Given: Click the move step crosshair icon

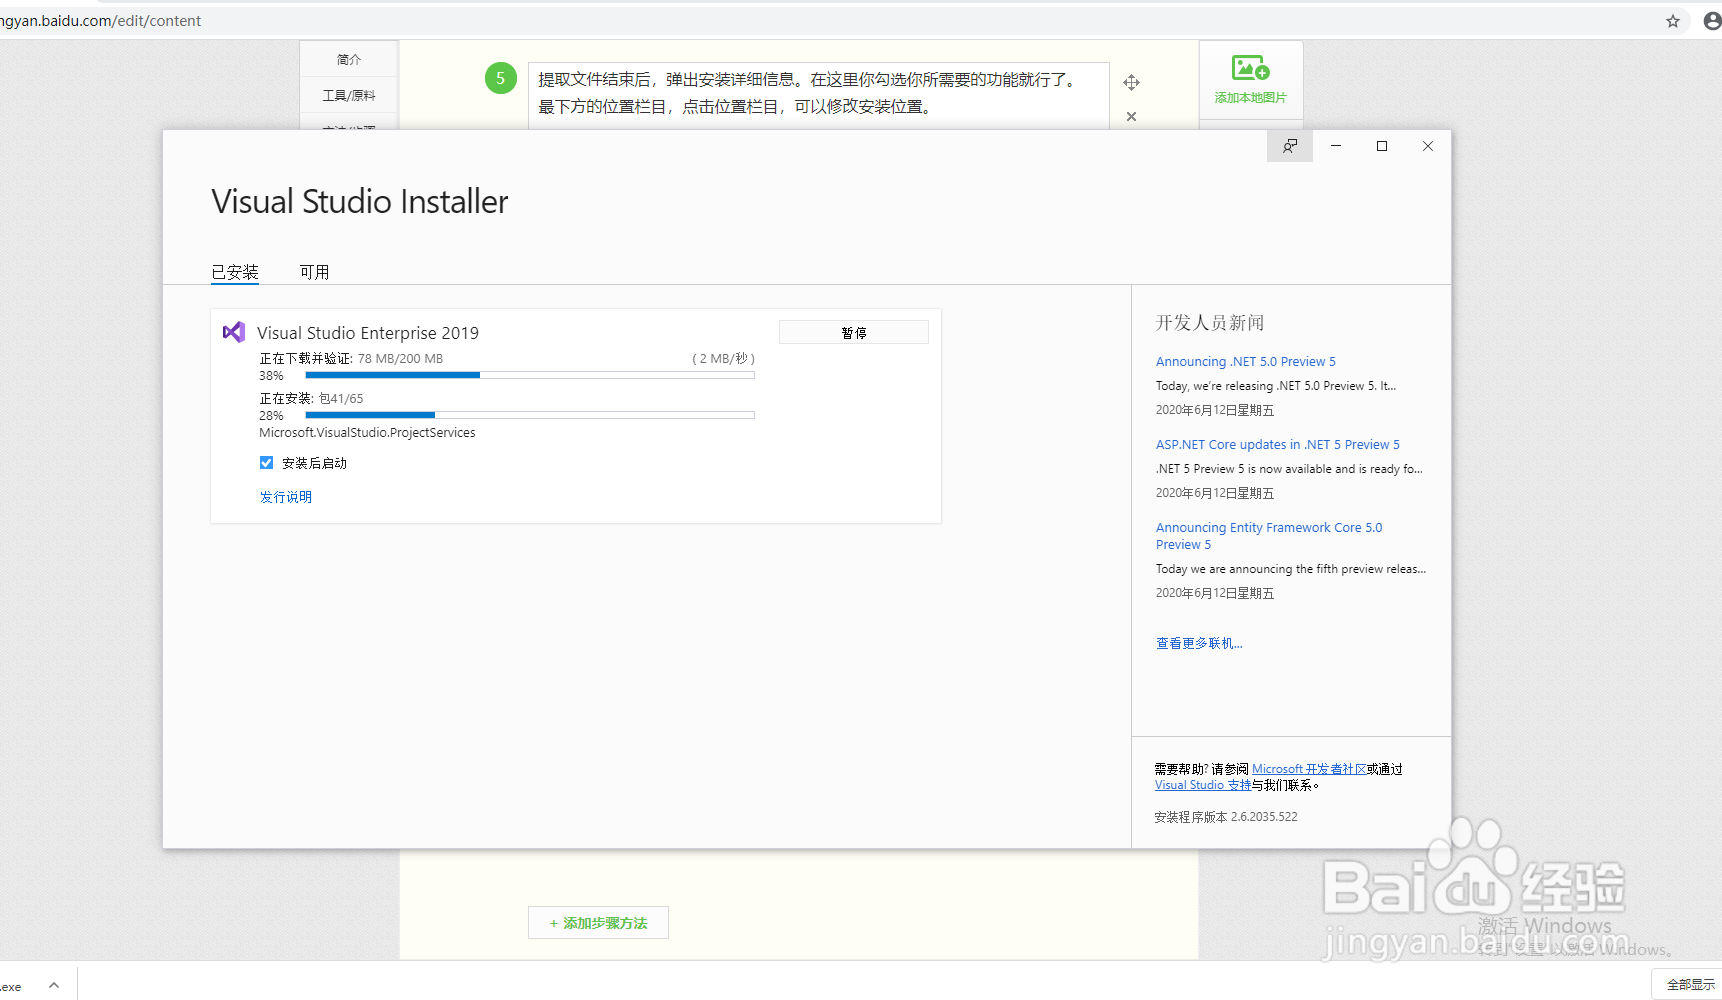Looking at the screenshot, I should pyautogui.click(x=1131, y=82).
